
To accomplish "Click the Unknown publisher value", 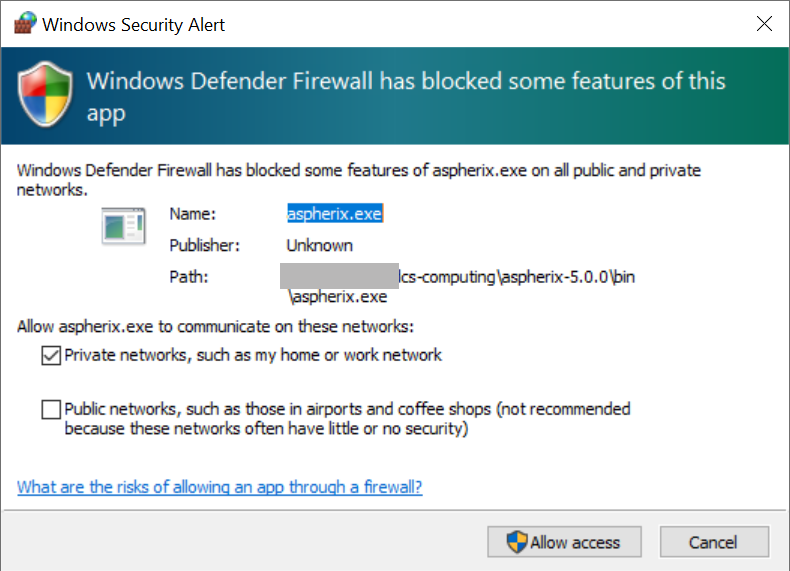I will [x=319, y=245].
